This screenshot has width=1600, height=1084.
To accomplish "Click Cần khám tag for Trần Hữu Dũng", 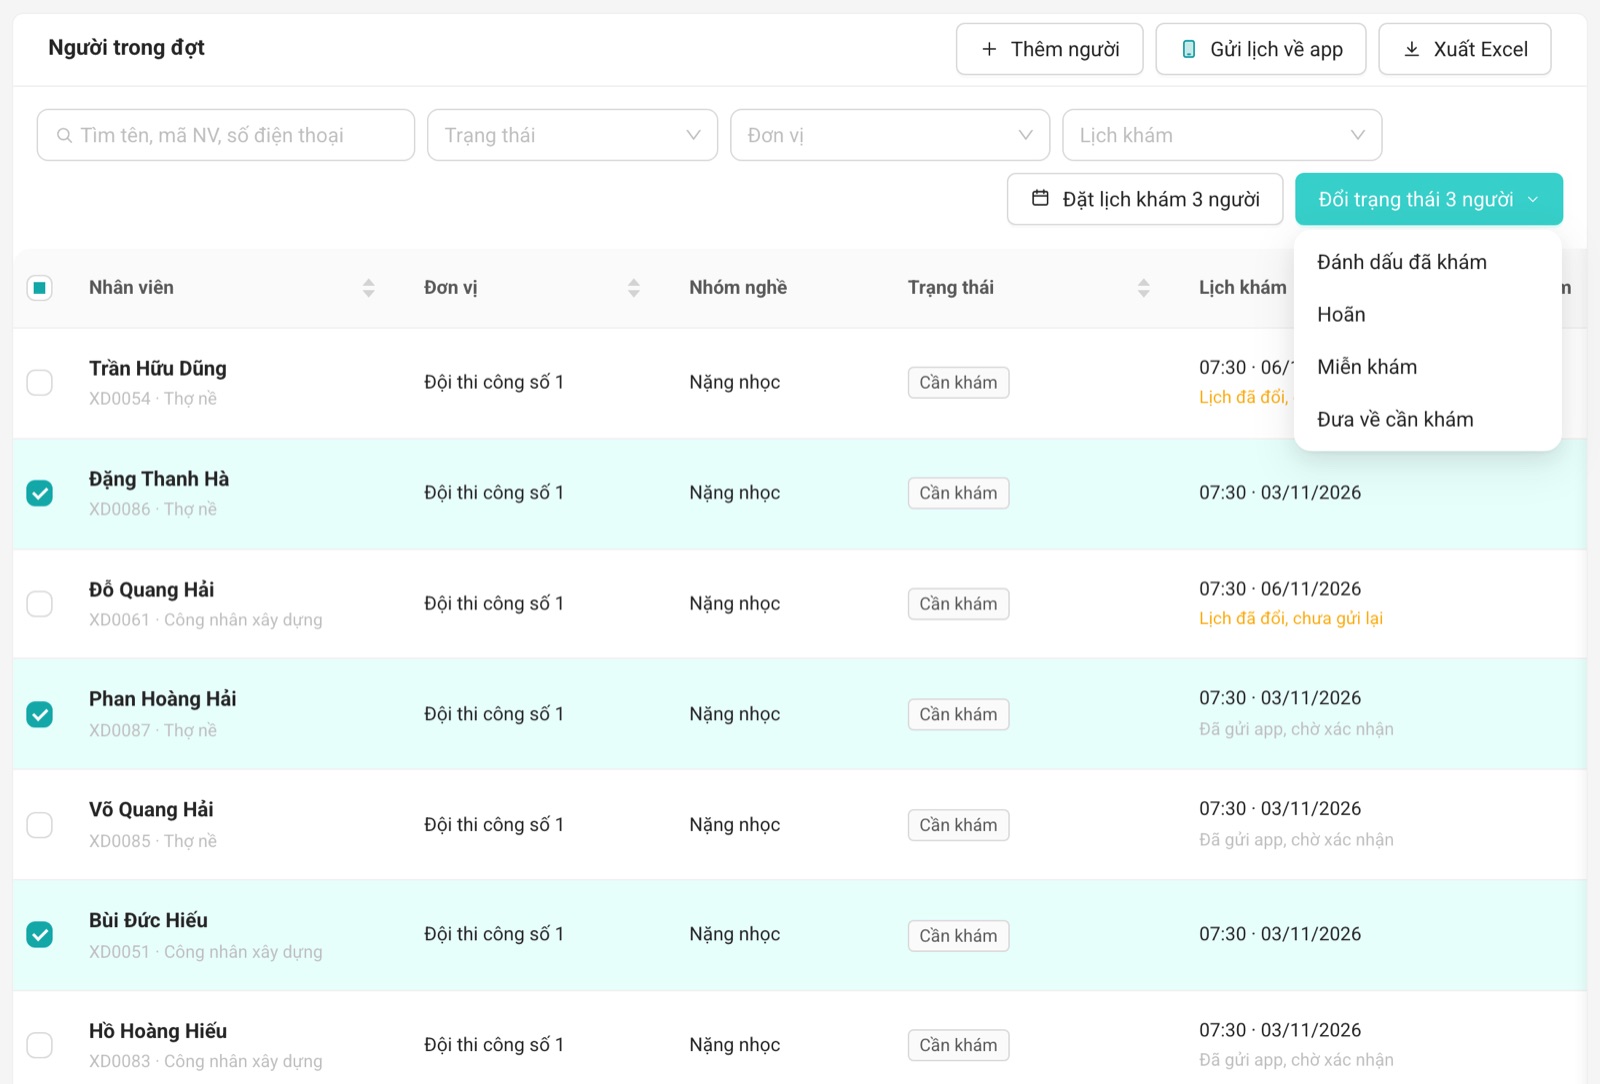I will [x=958, y=383].
